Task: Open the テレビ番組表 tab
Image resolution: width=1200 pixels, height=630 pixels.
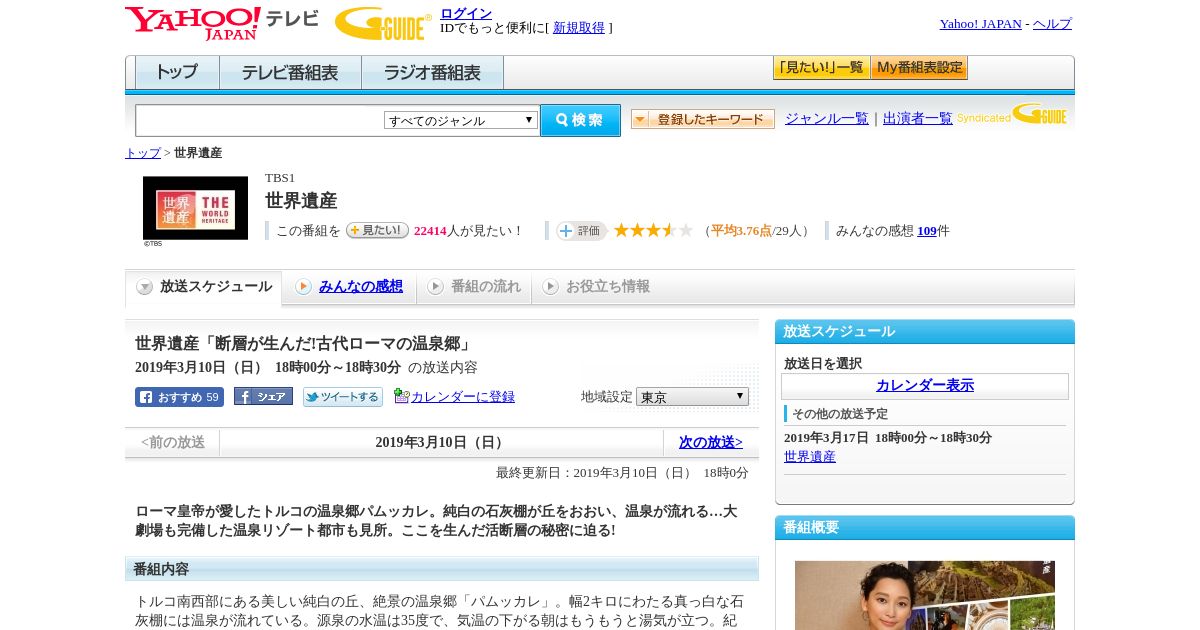Action: 290,73
